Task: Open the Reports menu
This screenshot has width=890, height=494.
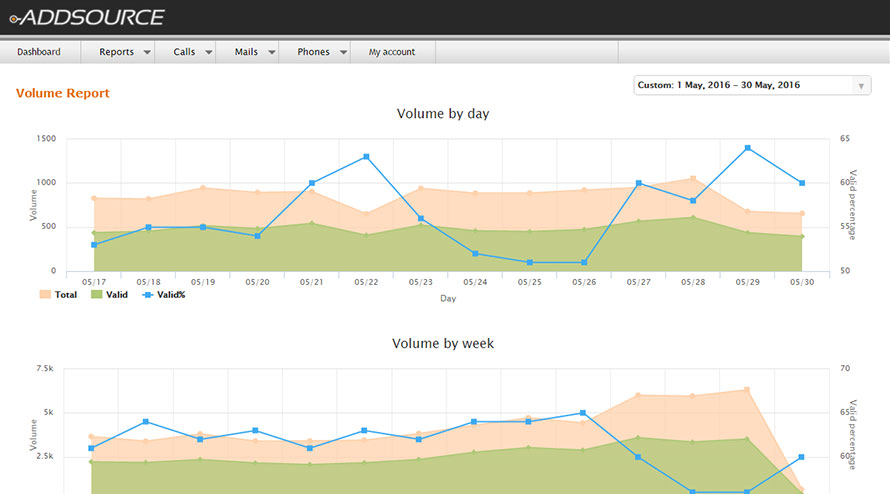Action: pos(116,52)
